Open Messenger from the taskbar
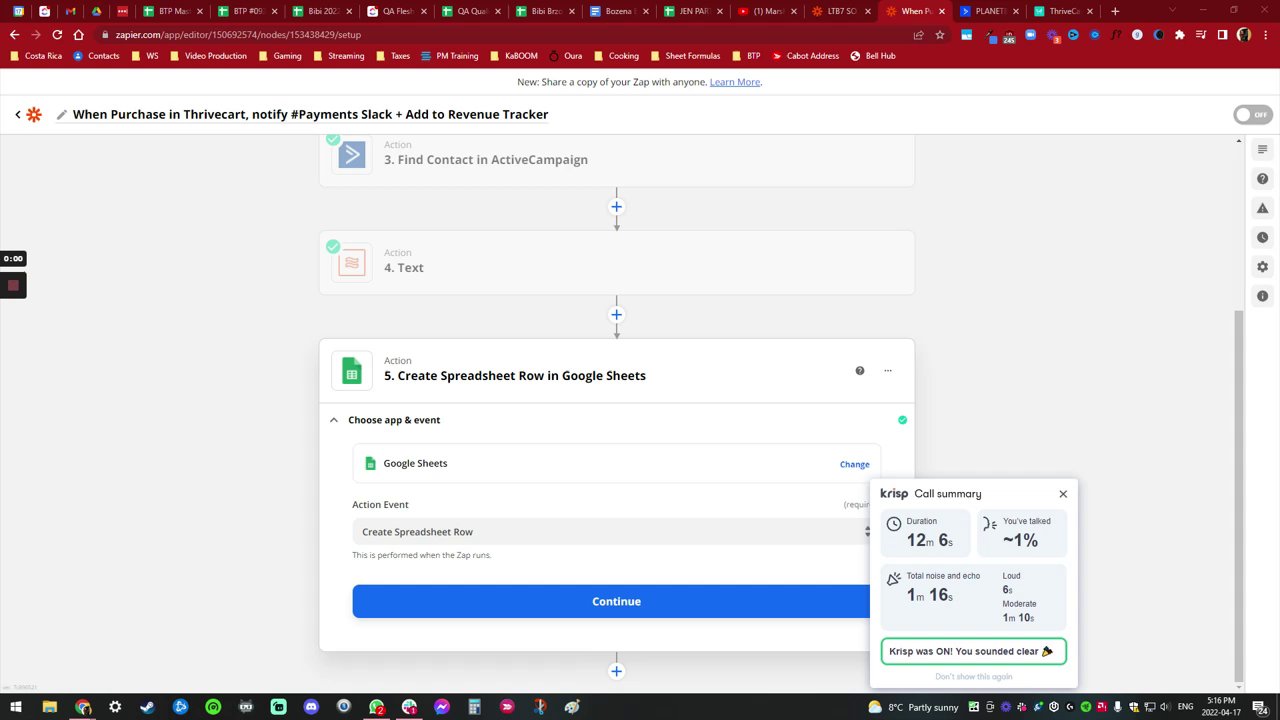Screen dimensions: 1280x720 [442, 707]
